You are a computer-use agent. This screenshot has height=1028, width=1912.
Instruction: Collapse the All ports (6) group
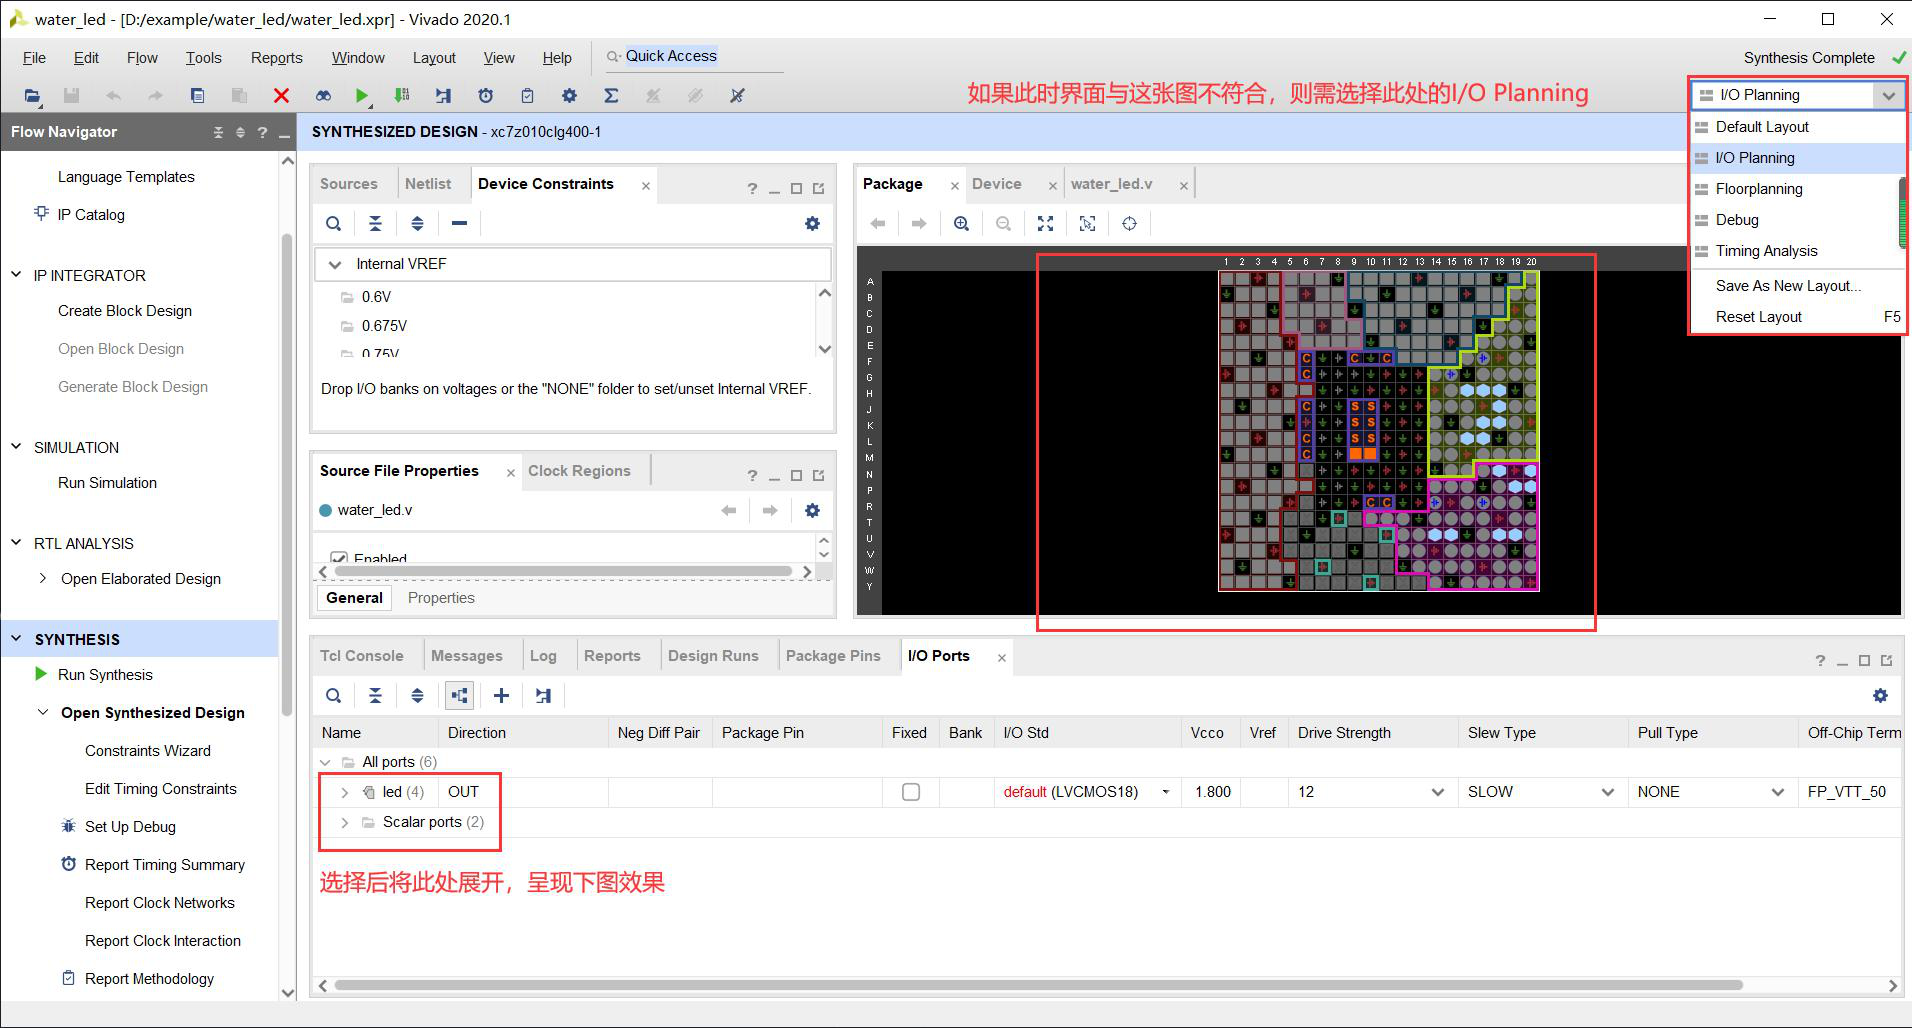(x=324, y=762)
